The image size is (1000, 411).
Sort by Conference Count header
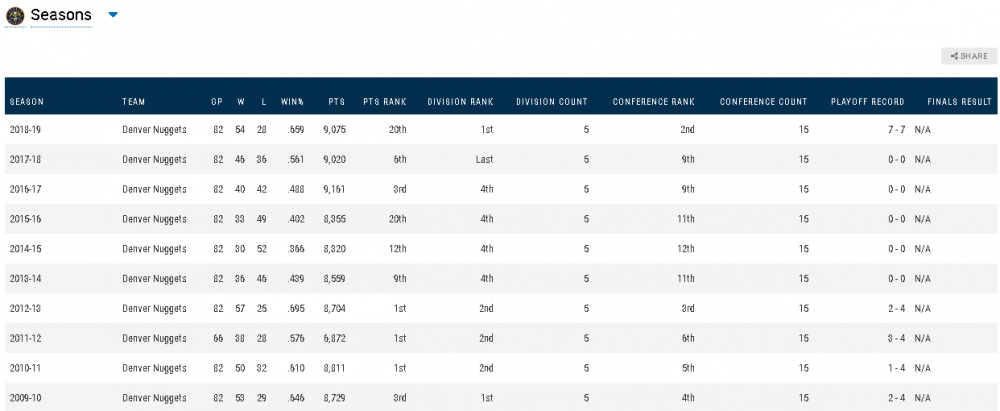click(x=763, y=102)
